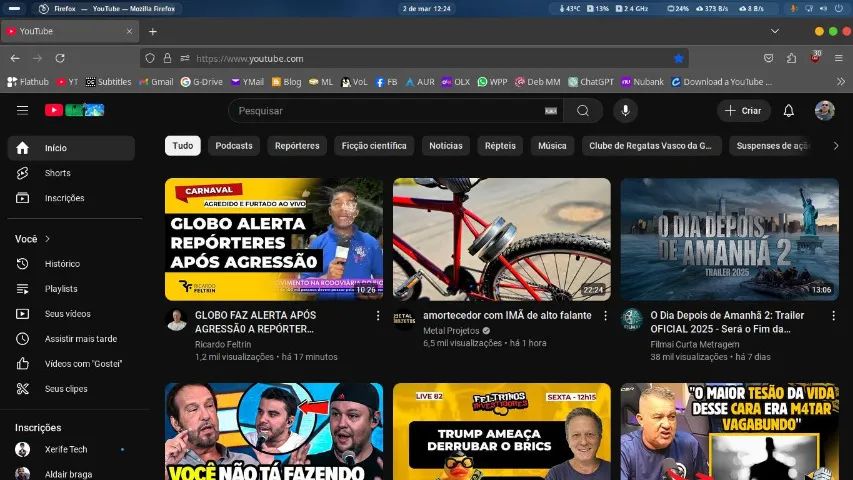Select the Podcasts filter chip
This screenshot has height=480, width=853.
[234, 146]
